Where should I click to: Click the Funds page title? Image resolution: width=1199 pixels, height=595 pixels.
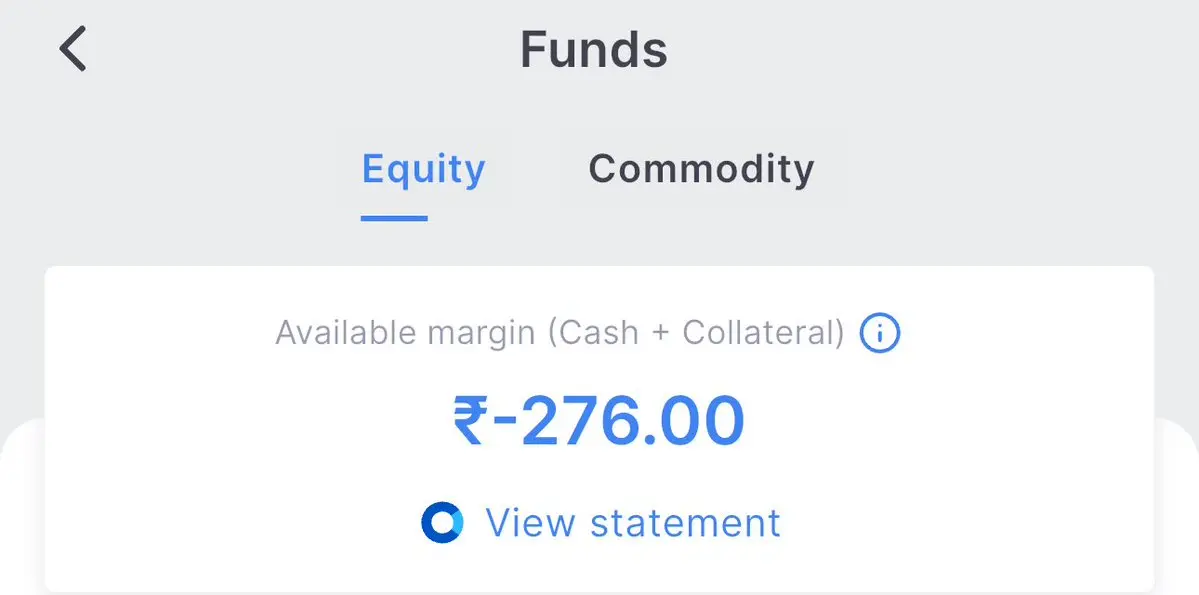tap(593, 50)
